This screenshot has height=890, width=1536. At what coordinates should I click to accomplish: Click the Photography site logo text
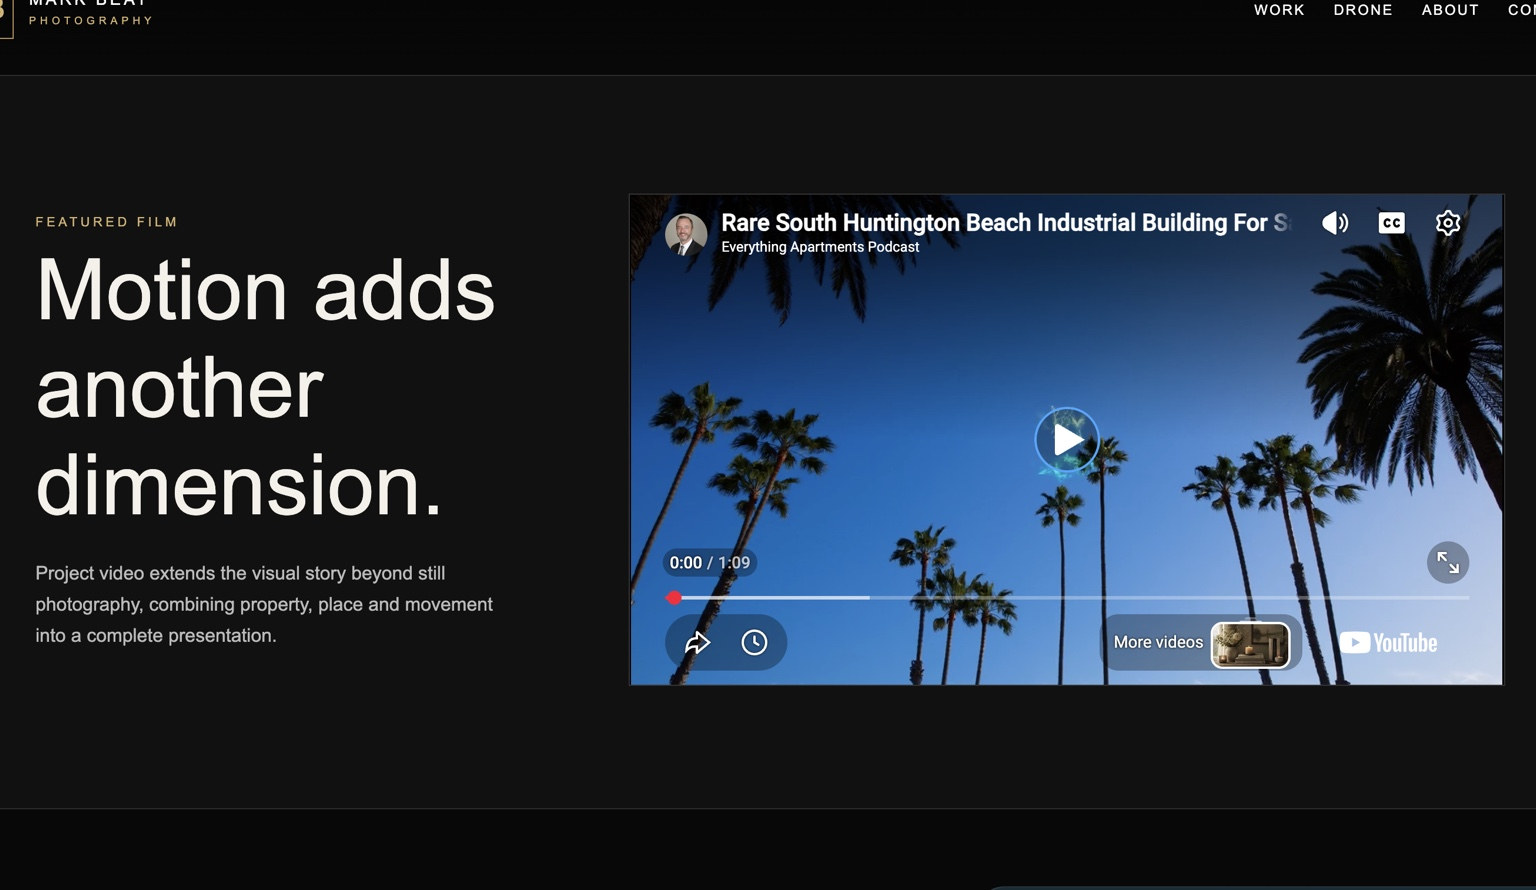[x=91, y=20]
